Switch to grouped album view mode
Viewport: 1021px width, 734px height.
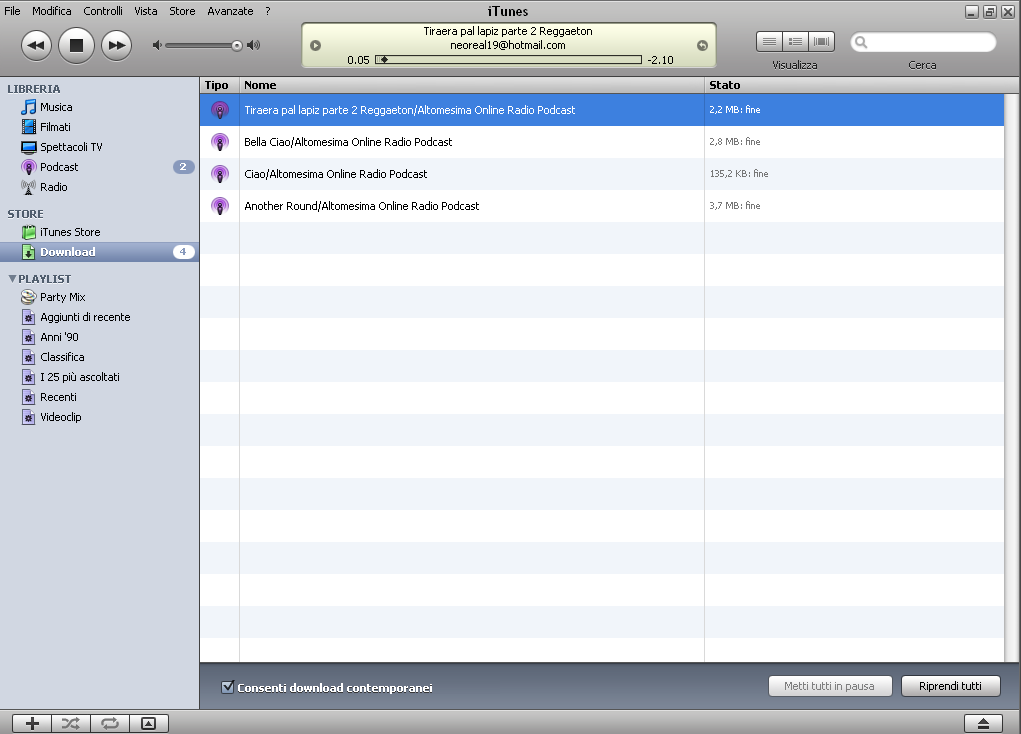coord(795,42)
